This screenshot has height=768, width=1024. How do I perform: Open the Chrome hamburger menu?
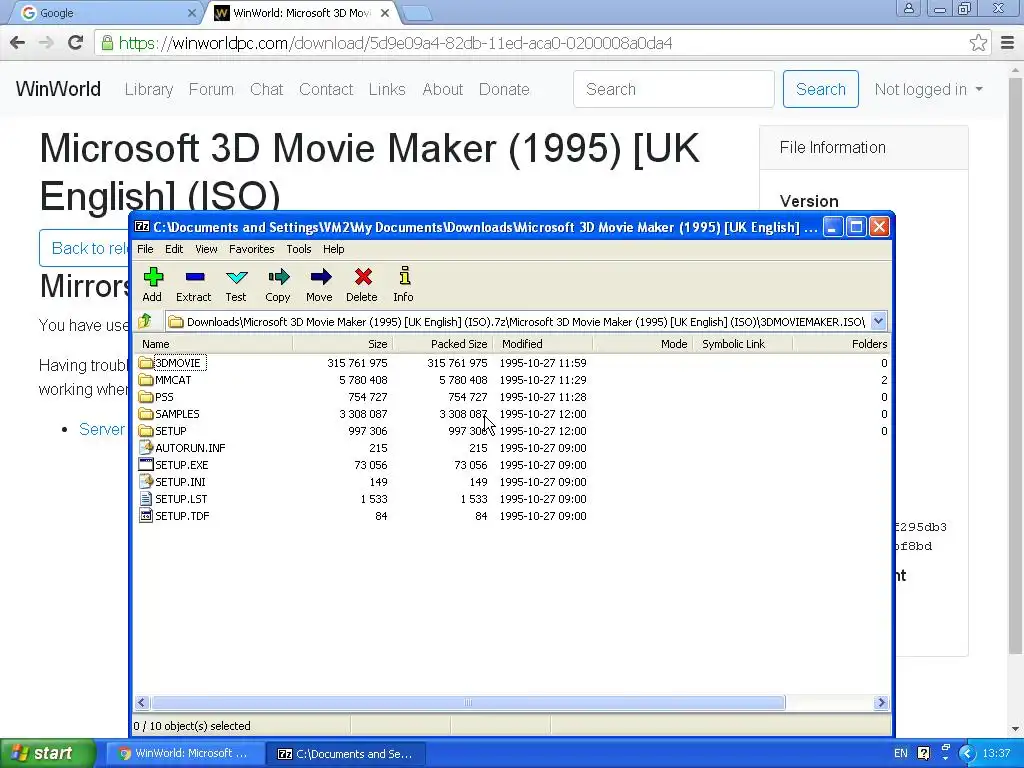1007,43
